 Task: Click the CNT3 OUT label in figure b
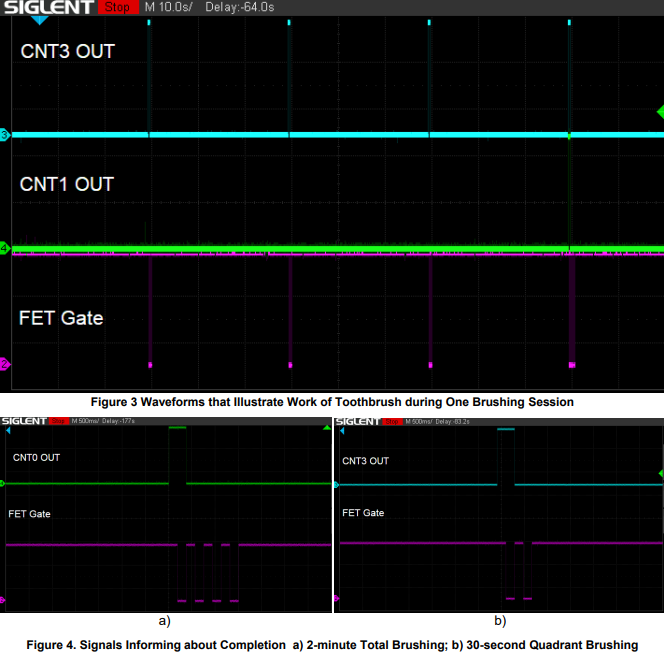(365, 461)
